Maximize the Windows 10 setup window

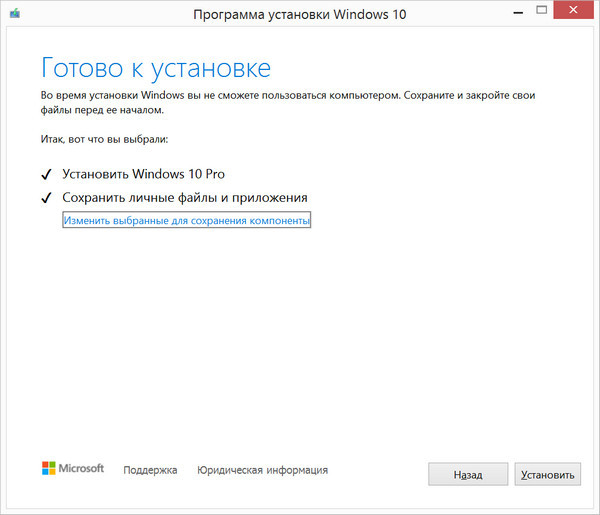click(541, 10)
